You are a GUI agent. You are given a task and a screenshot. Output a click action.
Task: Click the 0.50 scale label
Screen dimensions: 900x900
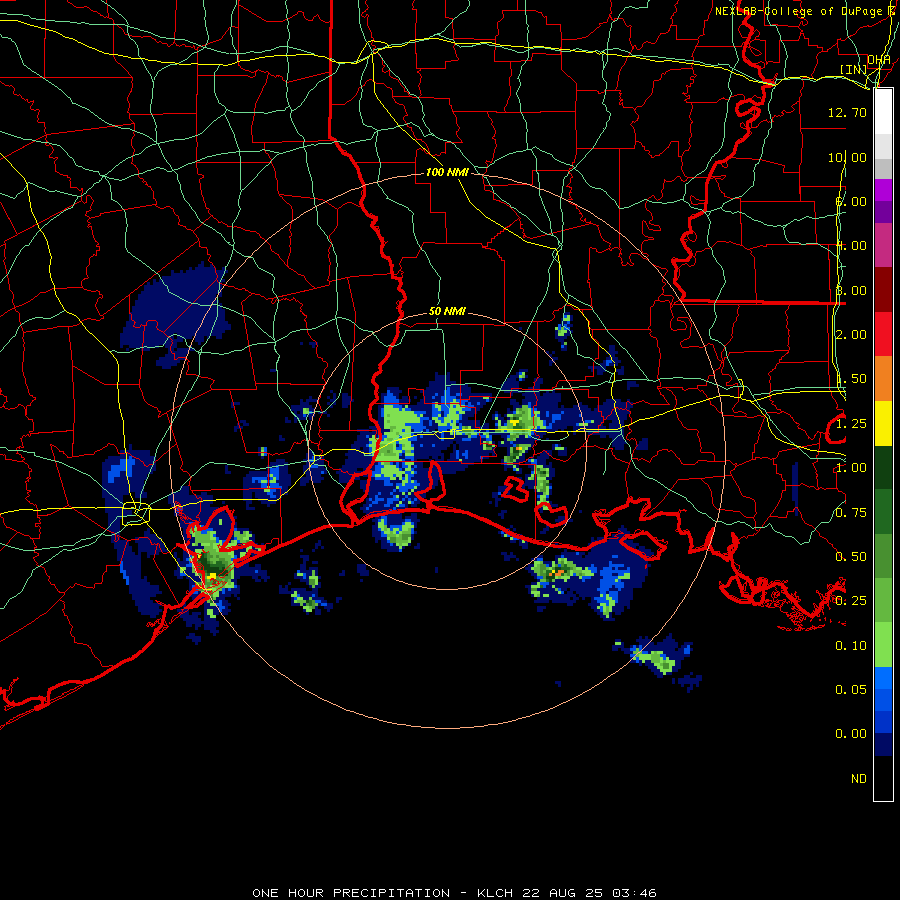[x=851, y=557]
